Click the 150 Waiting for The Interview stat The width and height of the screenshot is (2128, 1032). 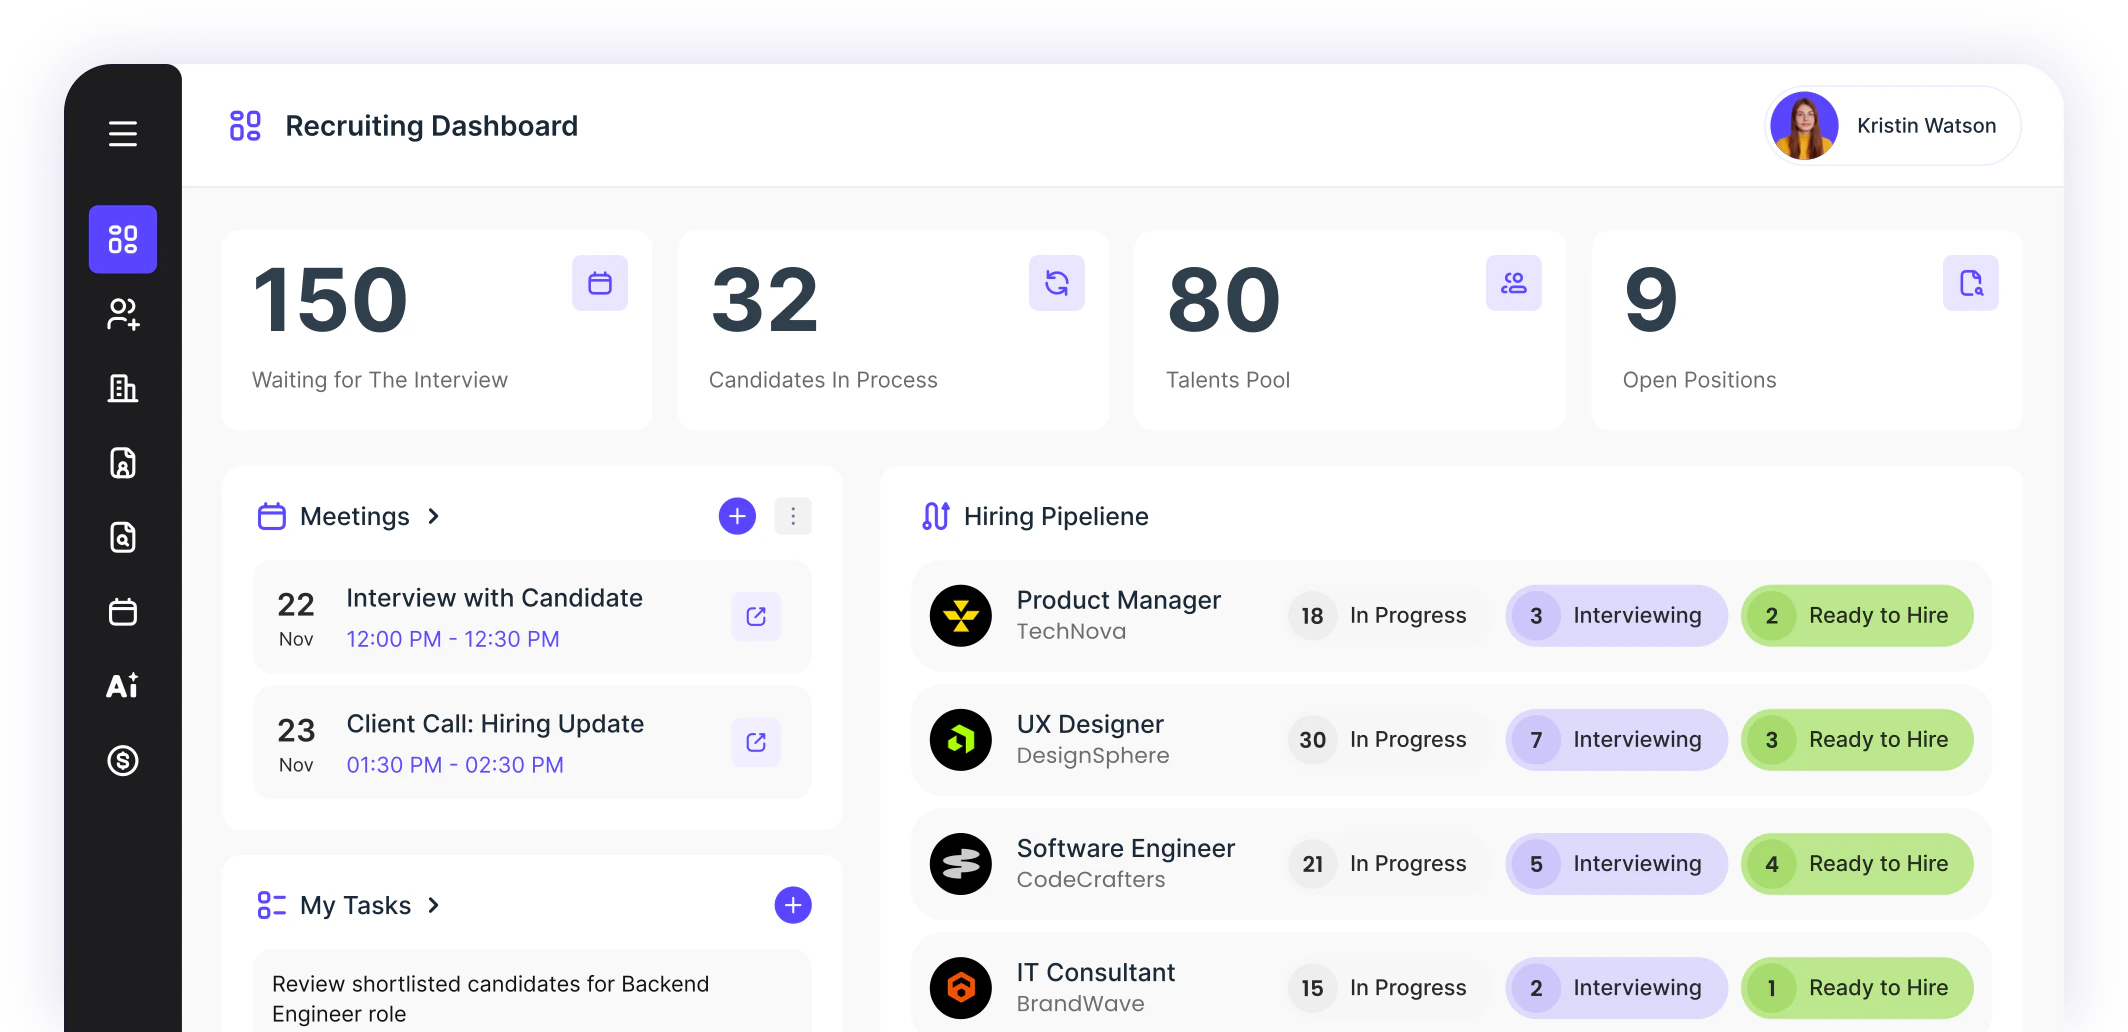pyautogui.click(x=437, y=331)
